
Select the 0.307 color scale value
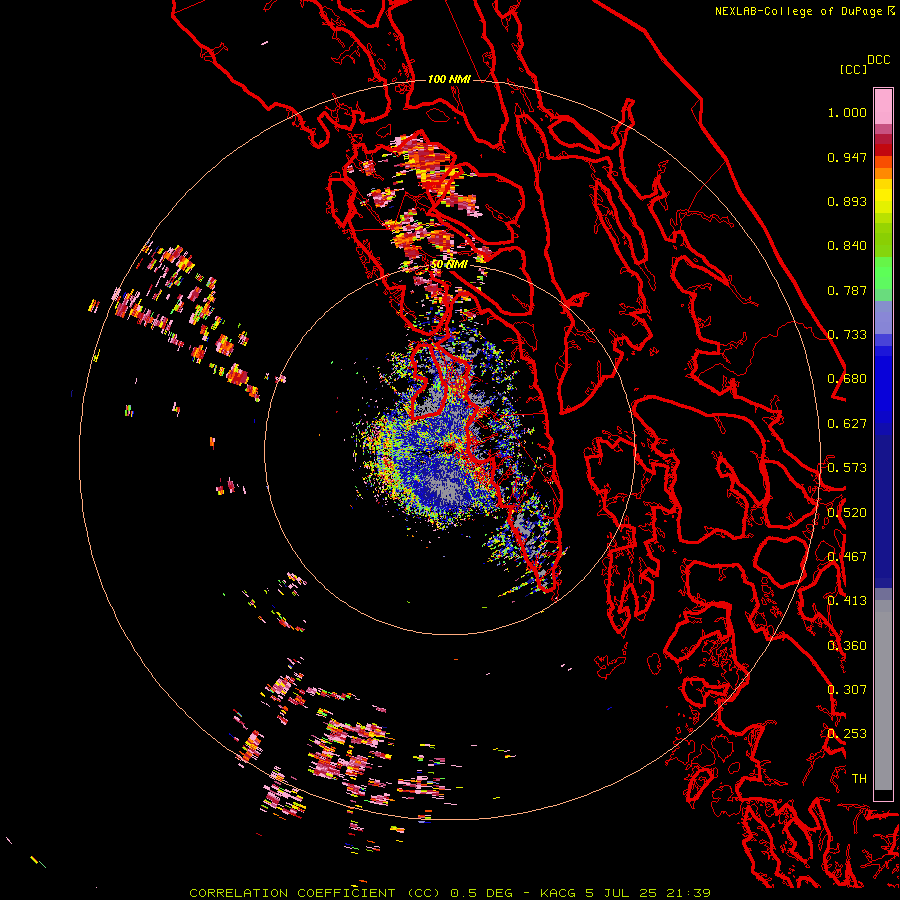[847, 690]
